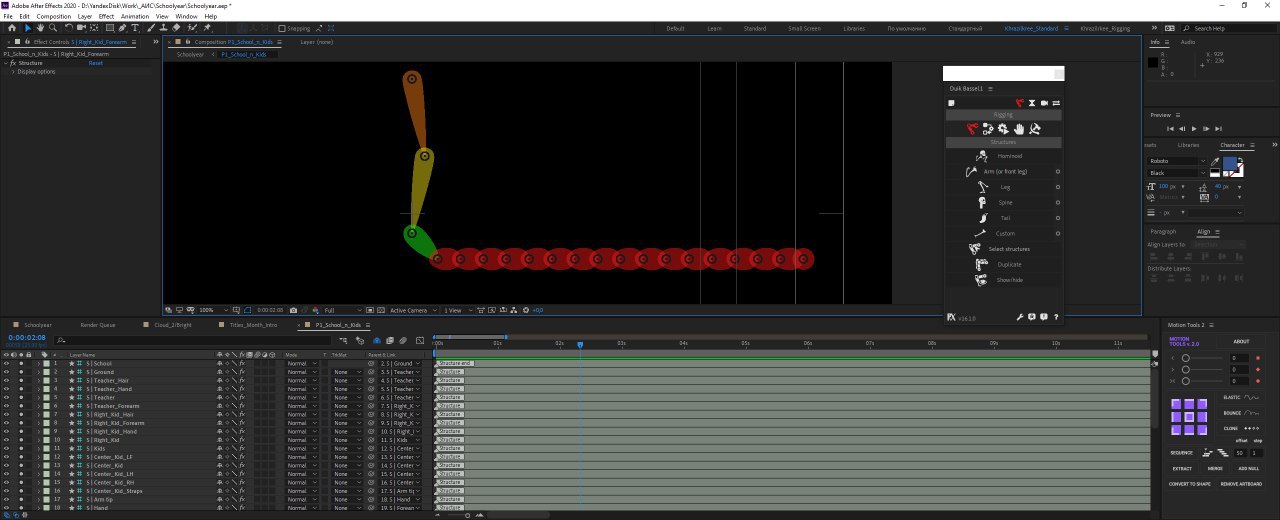Expand the S | School layer properties
1280x520 pixels.
click(38, 363)
